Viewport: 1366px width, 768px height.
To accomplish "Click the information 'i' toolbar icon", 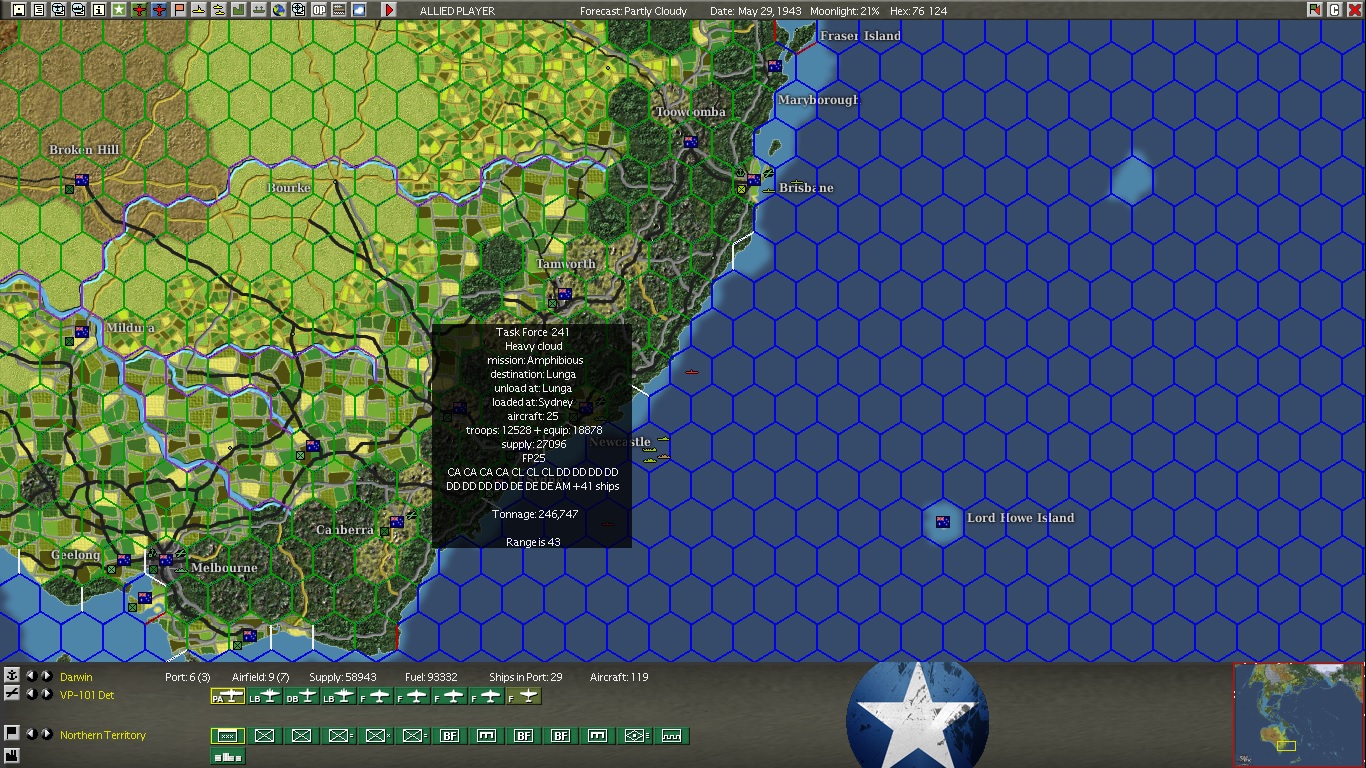I will pyautogui.click(x=99, y=10).
